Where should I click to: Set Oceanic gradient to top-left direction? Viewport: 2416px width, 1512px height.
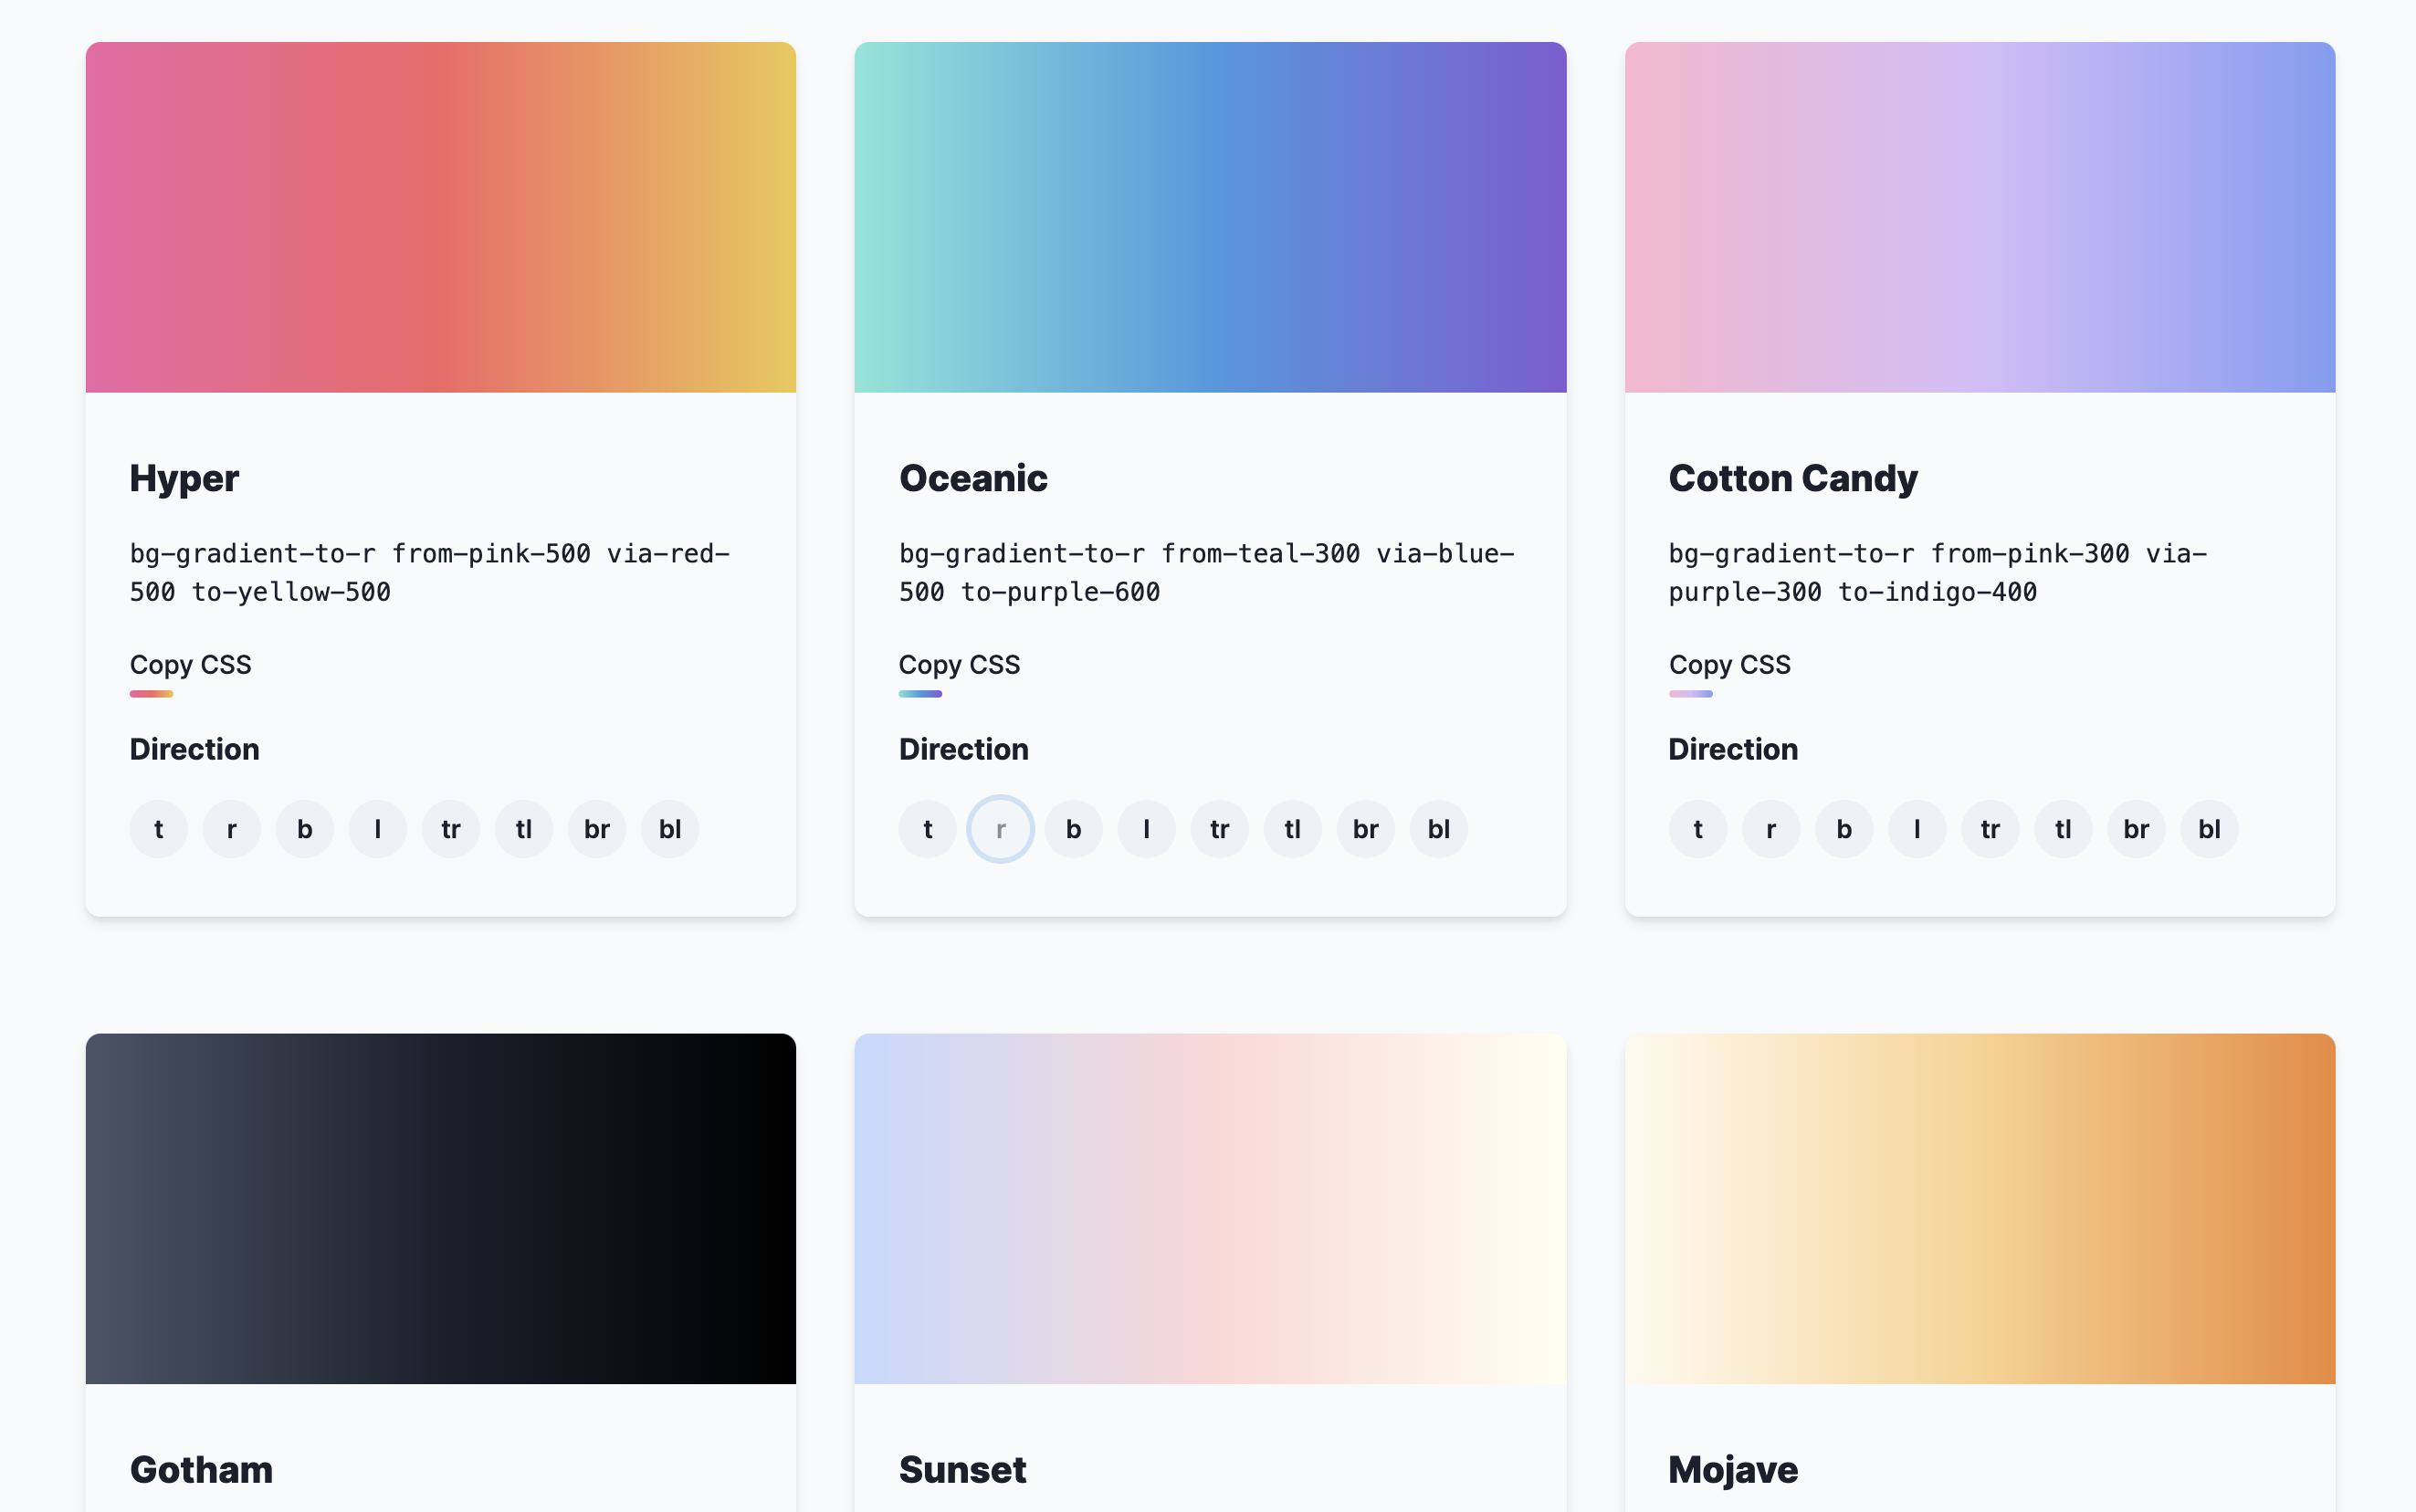1292,828
